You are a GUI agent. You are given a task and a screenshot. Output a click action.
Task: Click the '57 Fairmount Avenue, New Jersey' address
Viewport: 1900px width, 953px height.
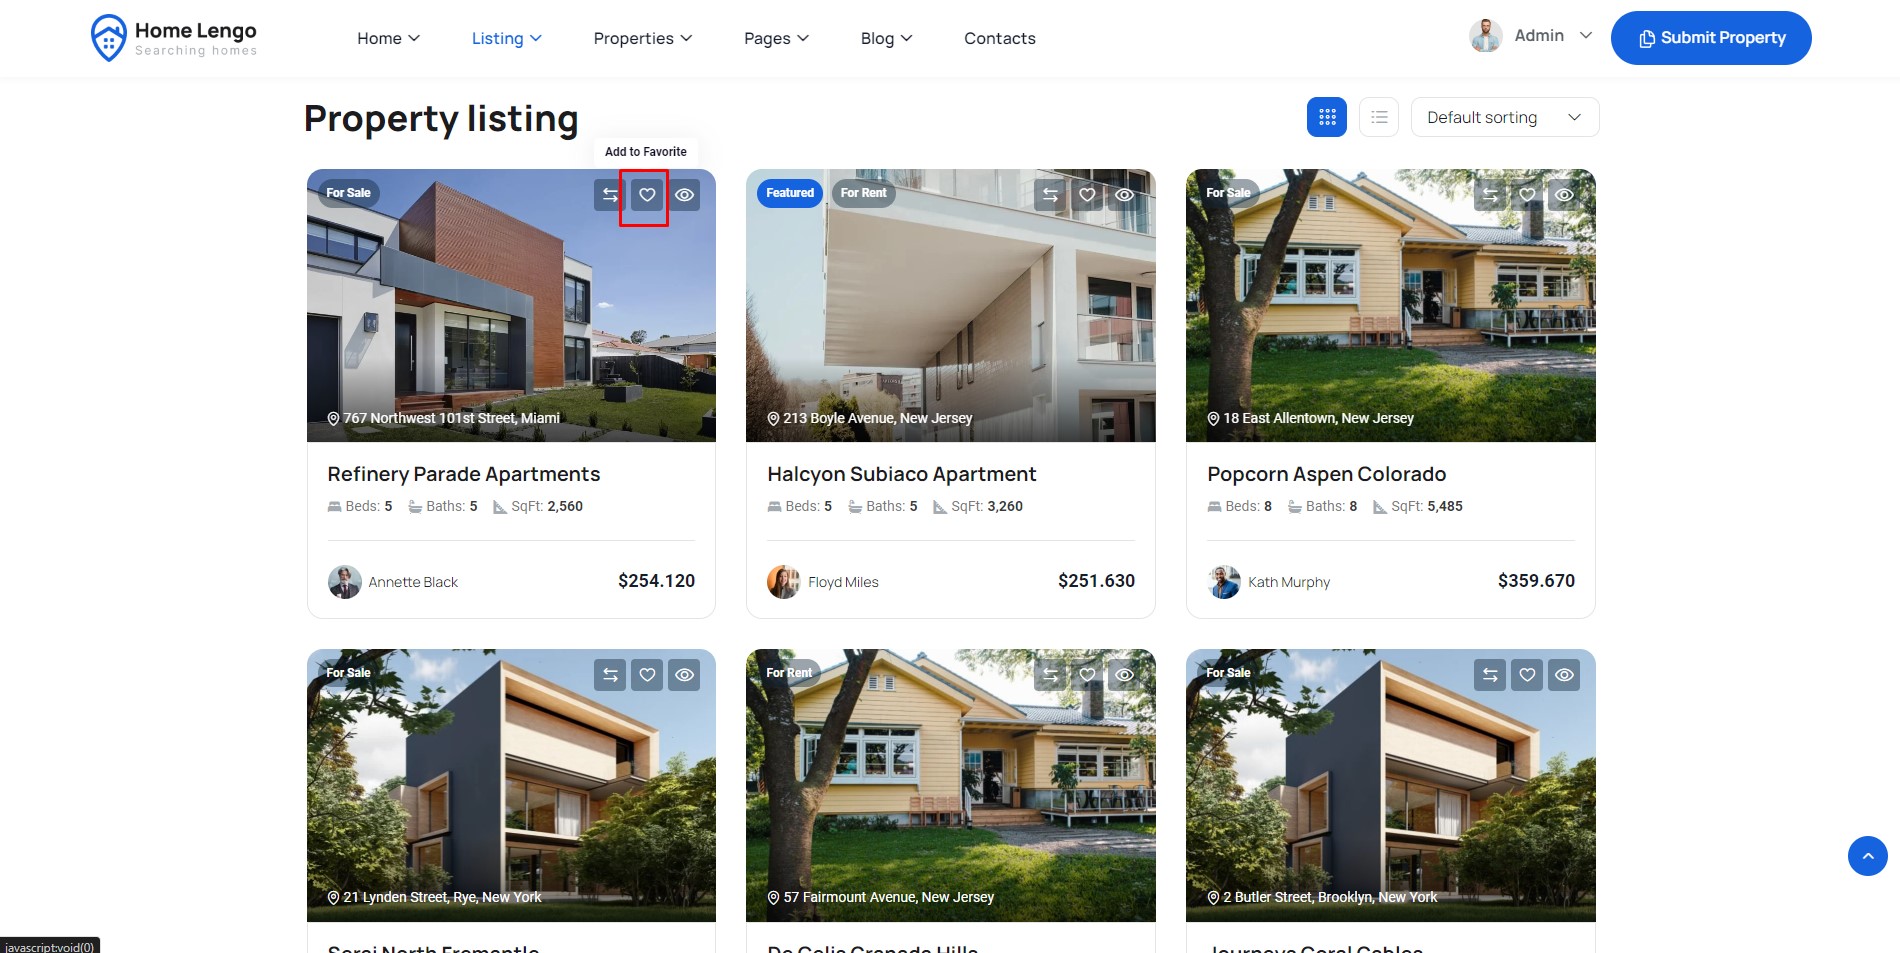click(x=888, y=897)
